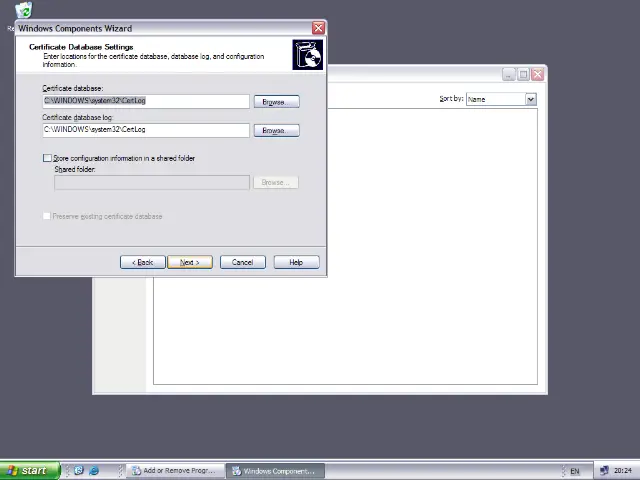Screen dimensions: 640x480
Task: Click the EN language indicator
Action: (575, 471)
